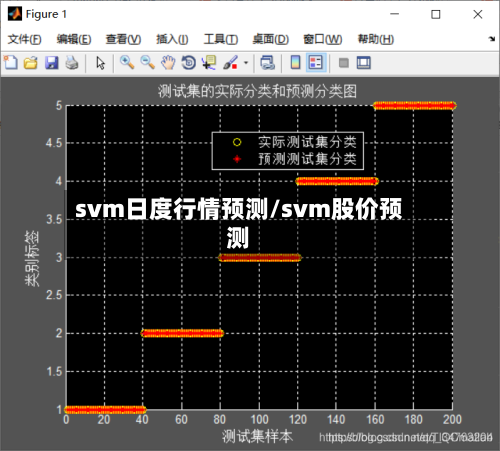500x451 pixels.
Task: Expand the Brush color dropdown arrow
Action: click(246, 63)
